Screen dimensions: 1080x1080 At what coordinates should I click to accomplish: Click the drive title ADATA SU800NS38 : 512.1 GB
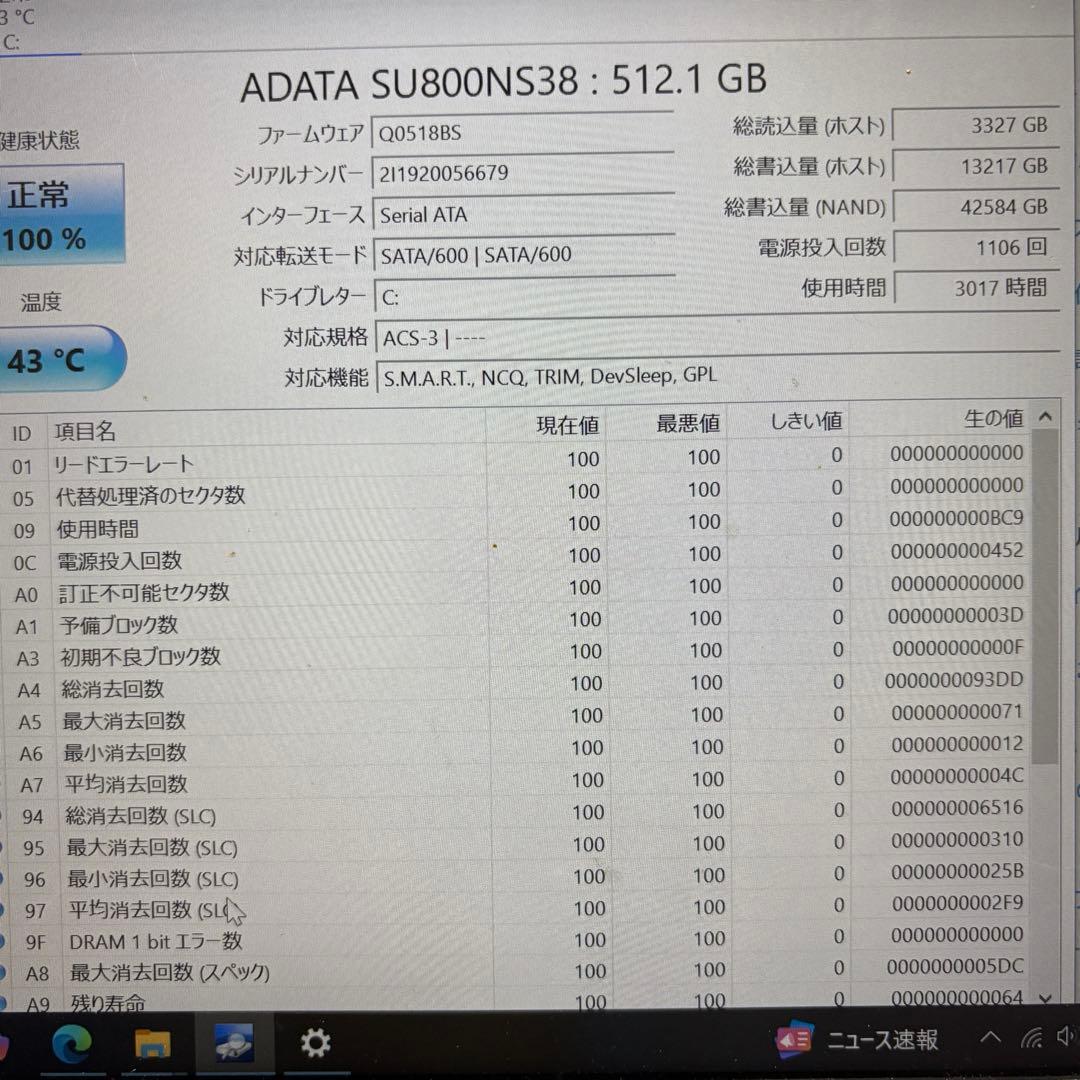coord(503,82)
